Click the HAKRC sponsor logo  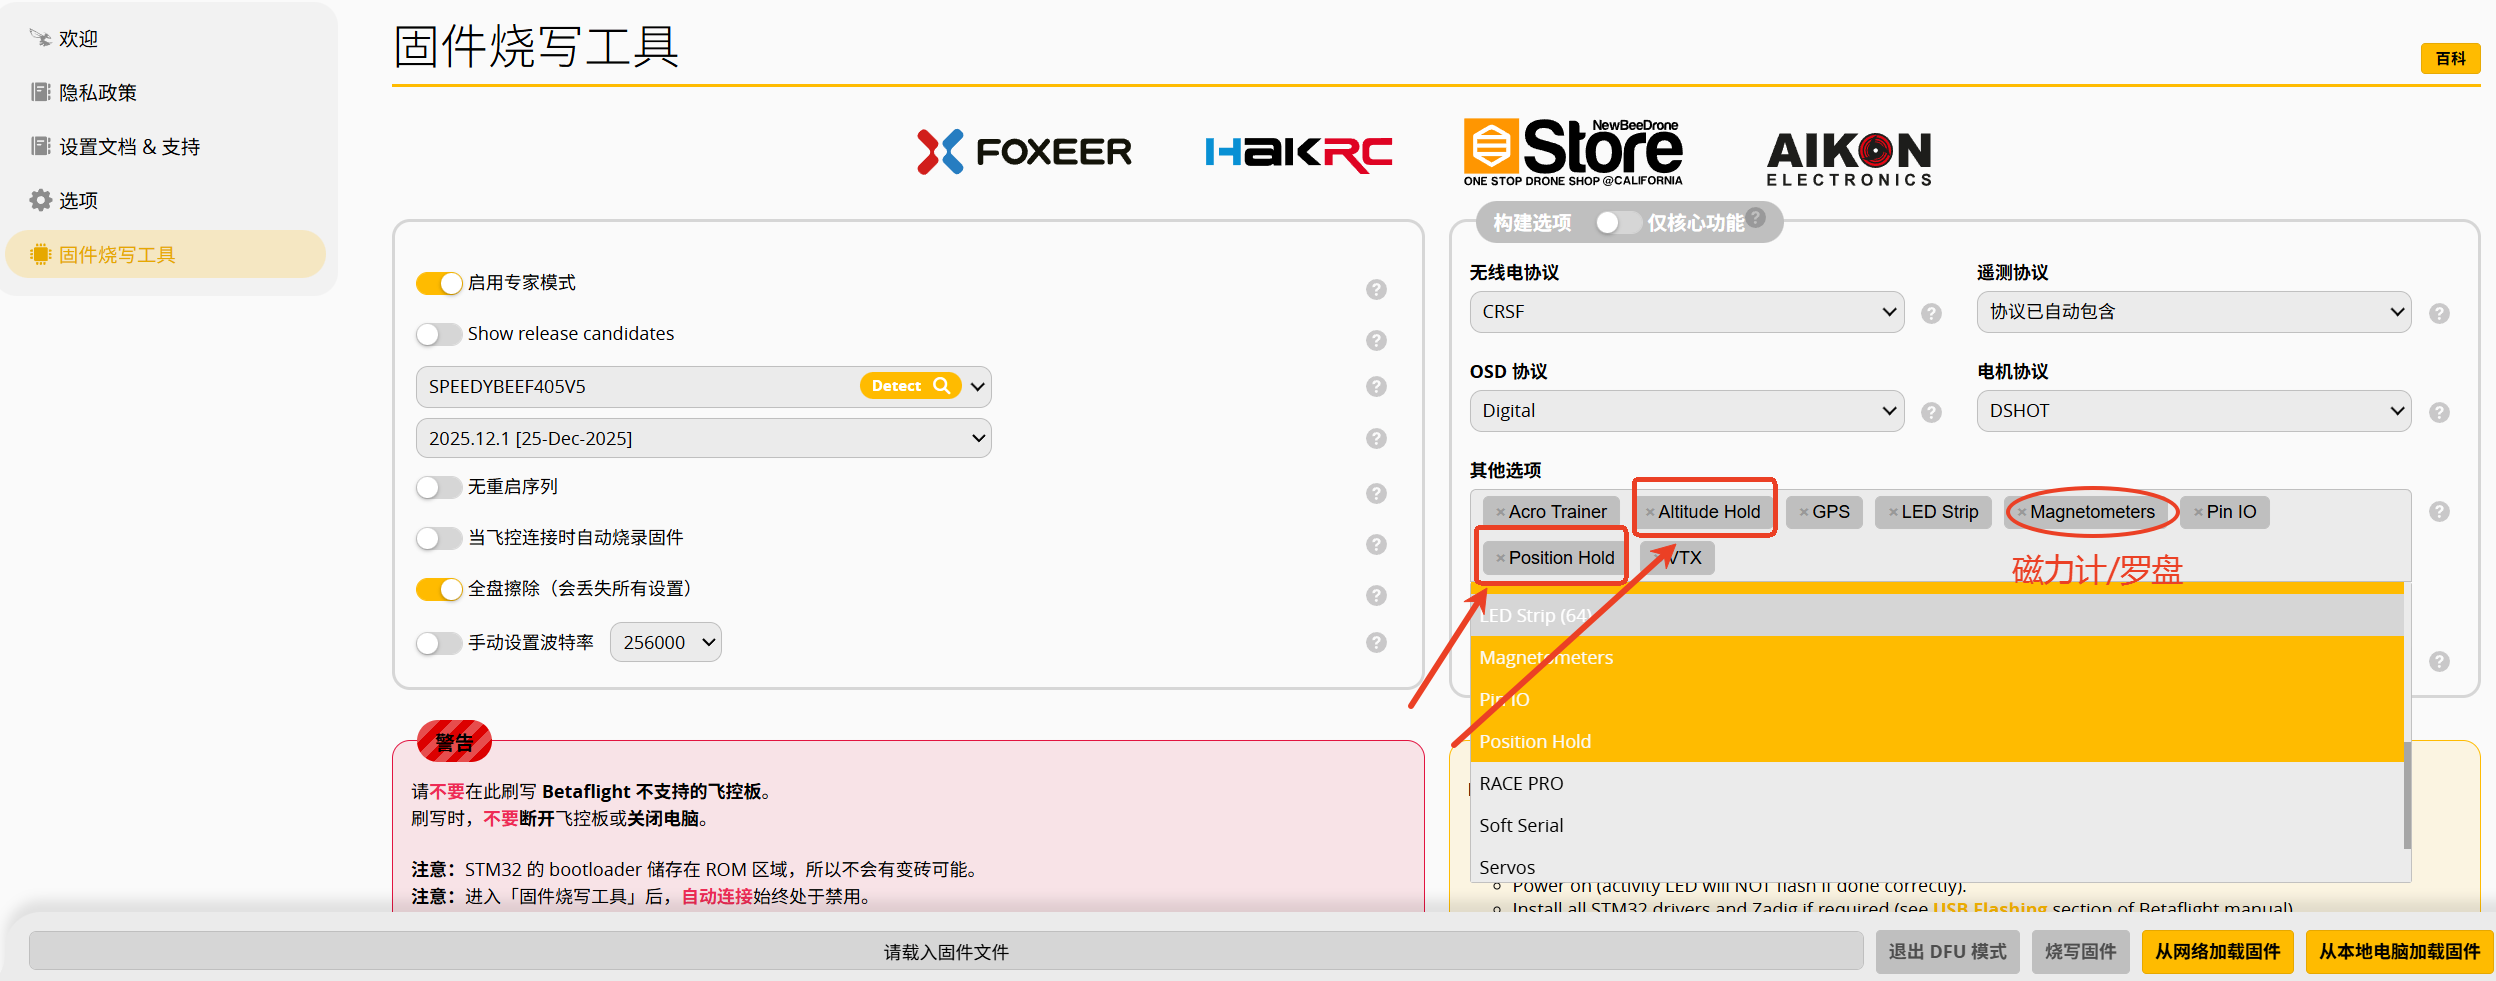[1298, 152]
